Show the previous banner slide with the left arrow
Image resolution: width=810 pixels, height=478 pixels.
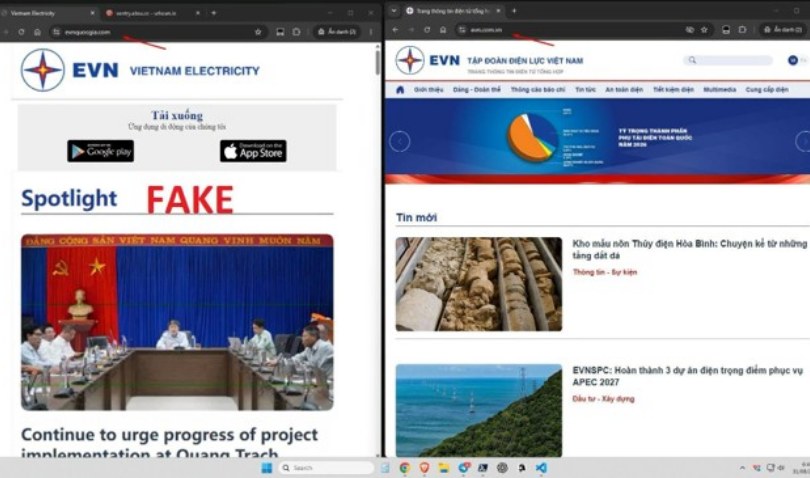point(399,141)
